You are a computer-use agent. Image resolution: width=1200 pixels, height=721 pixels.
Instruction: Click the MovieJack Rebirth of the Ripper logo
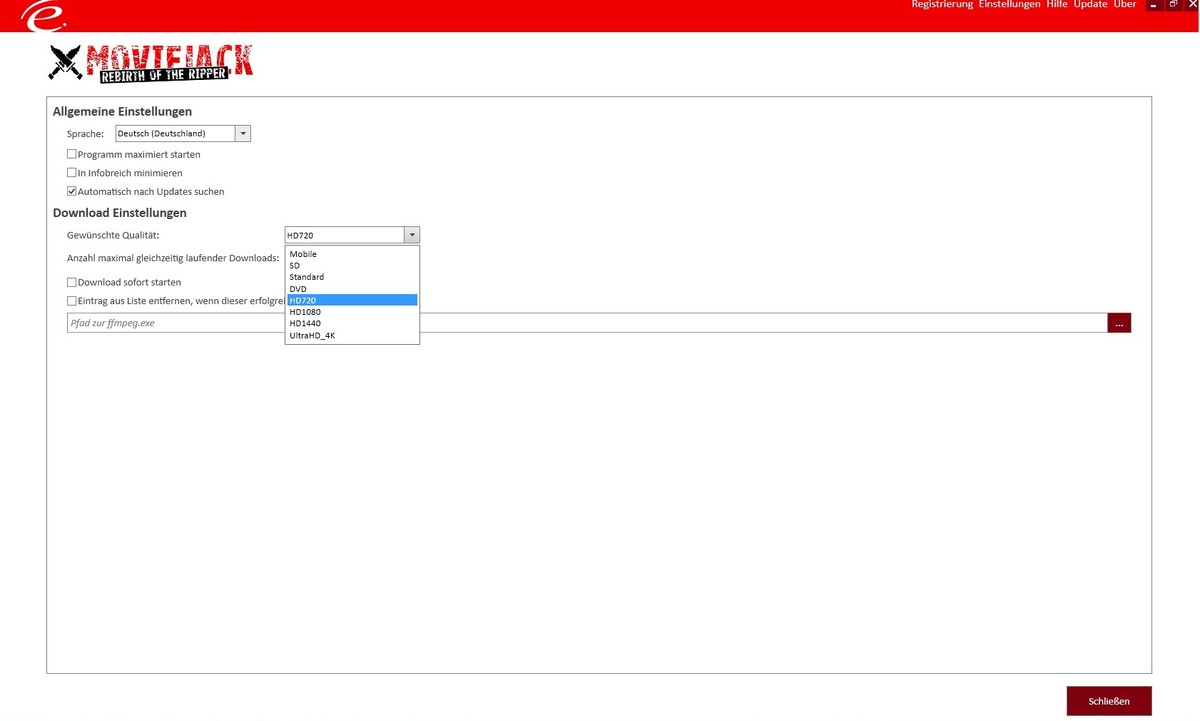(x=151, y=63)
